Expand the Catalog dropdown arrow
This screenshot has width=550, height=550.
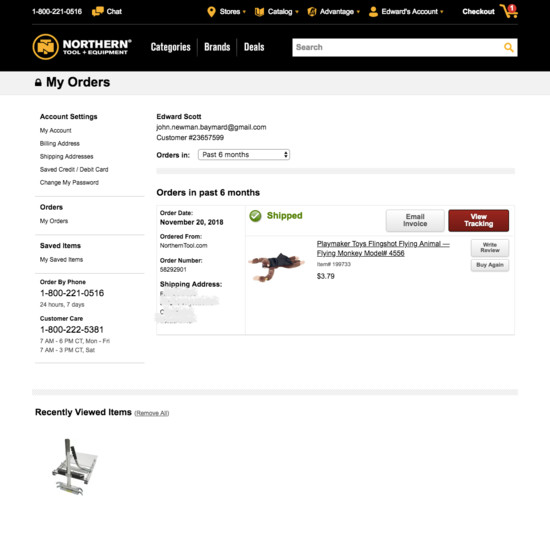pos(297,12)
